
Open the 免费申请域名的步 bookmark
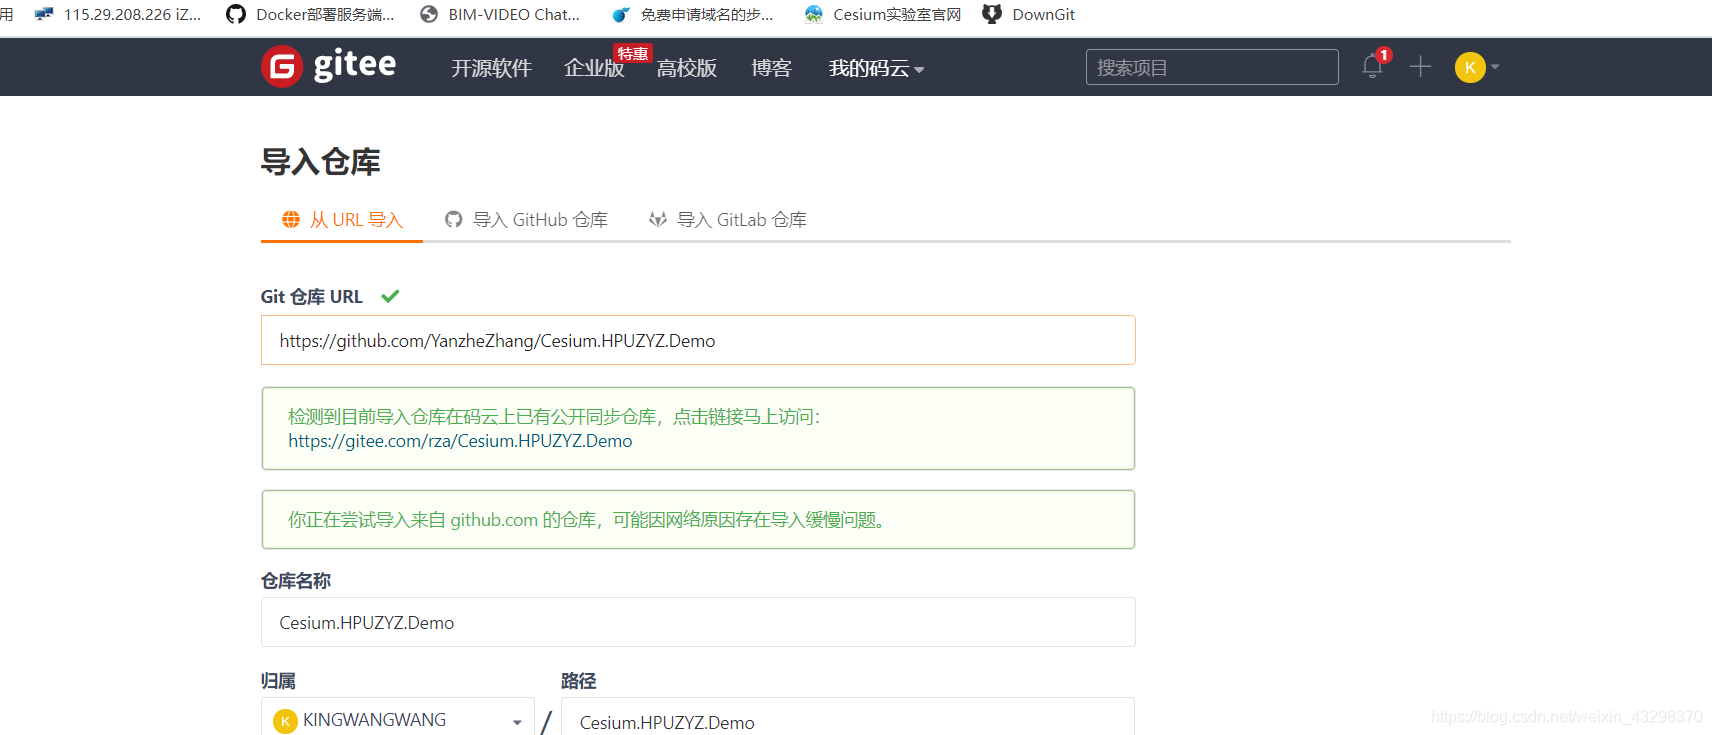click(x=692, y=14)
